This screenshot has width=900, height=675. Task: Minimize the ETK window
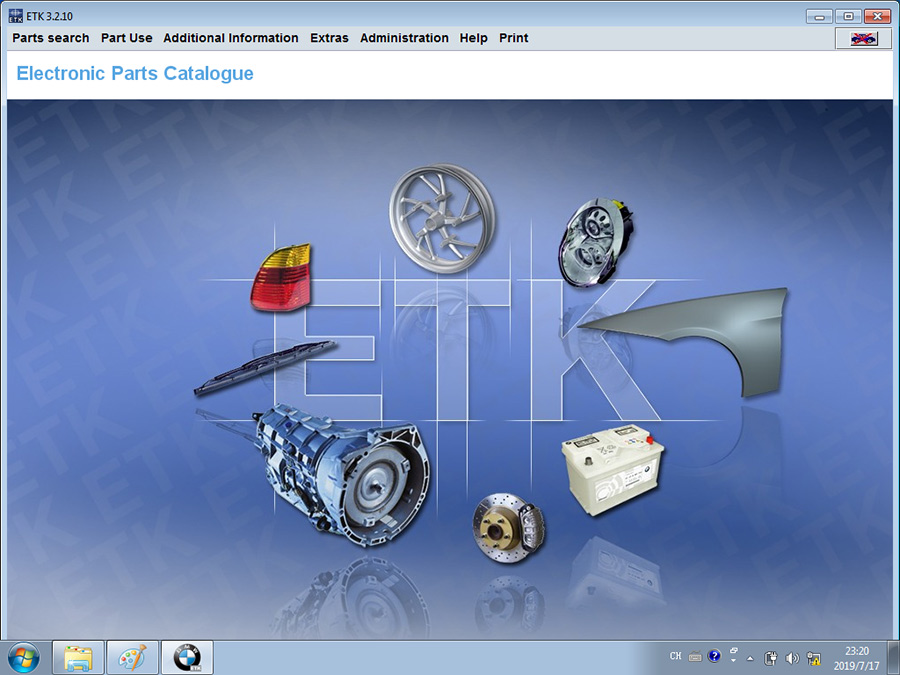click(x=819, y=17)
